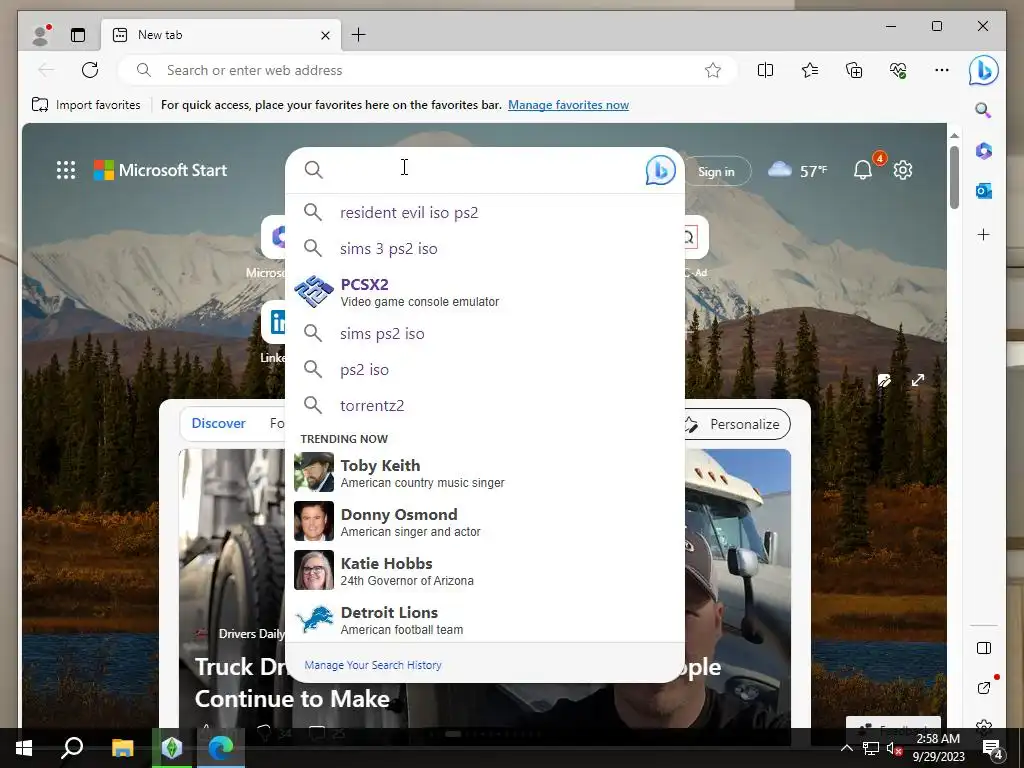
Task: Select the New tab tab
Action: point(221,35)
